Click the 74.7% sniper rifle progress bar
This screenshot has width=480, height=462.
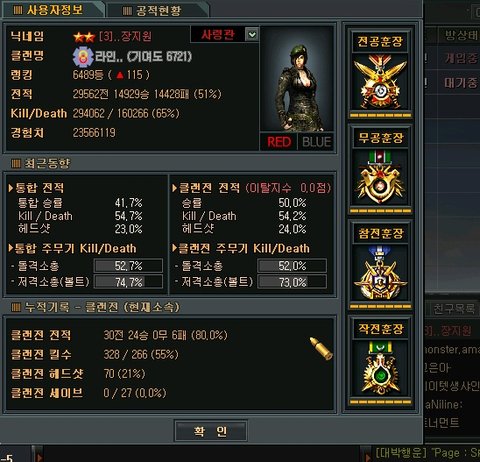[129, 282]
